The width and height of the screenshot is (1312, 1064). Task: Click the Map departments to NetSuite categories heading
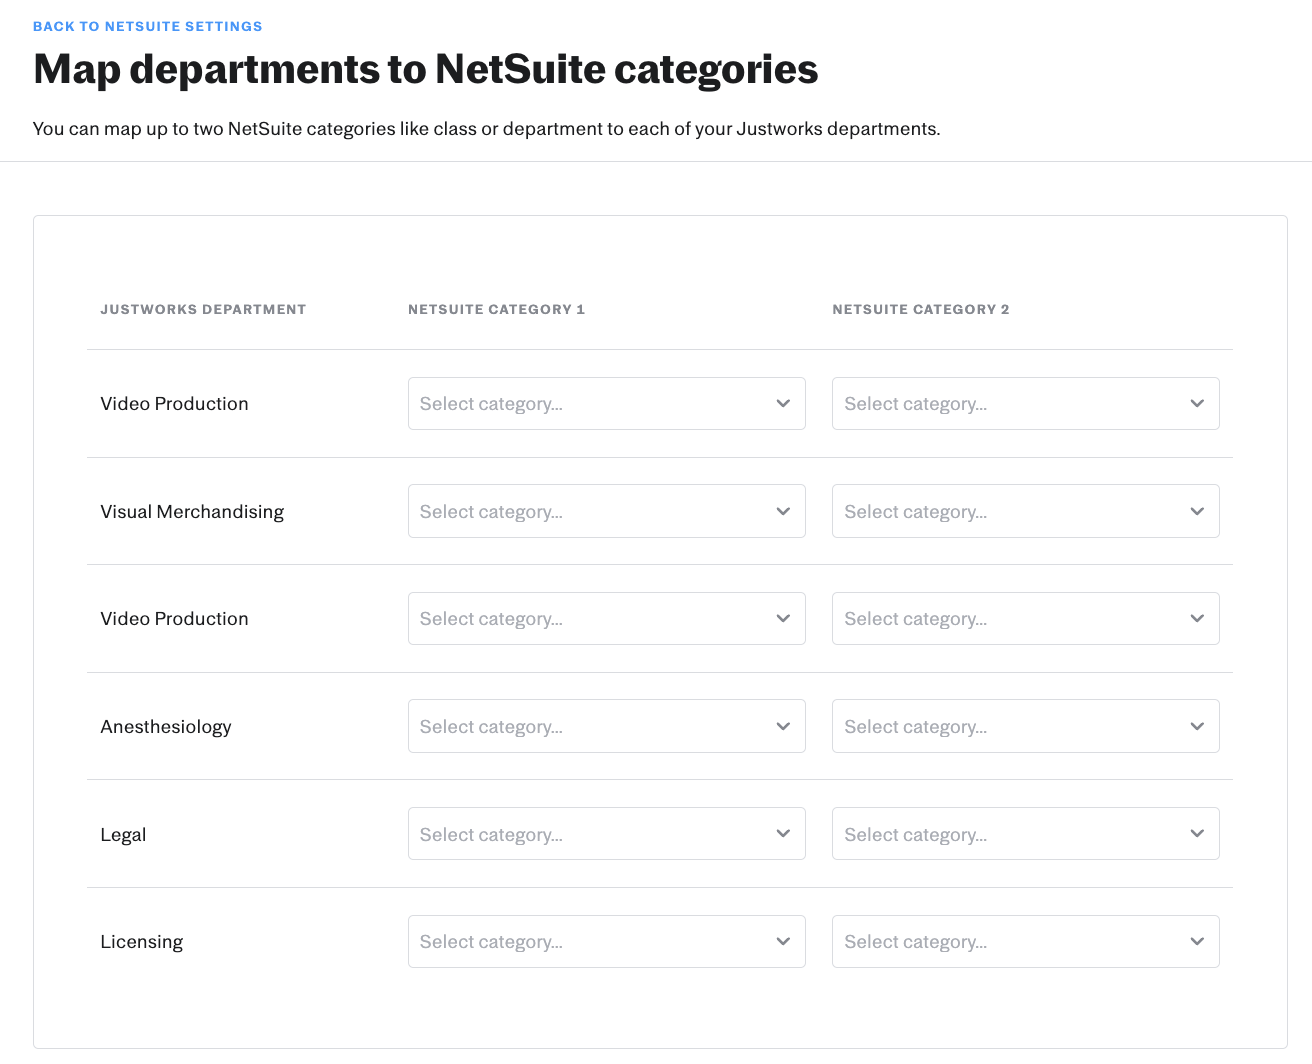(x=426, y=70)
